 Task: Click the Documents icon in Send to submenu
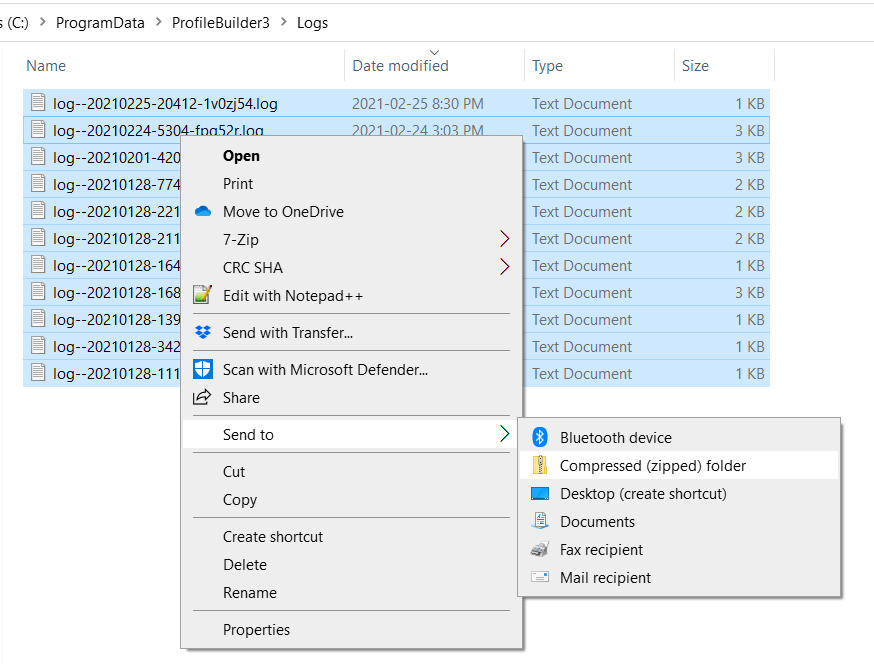point(540,521)
